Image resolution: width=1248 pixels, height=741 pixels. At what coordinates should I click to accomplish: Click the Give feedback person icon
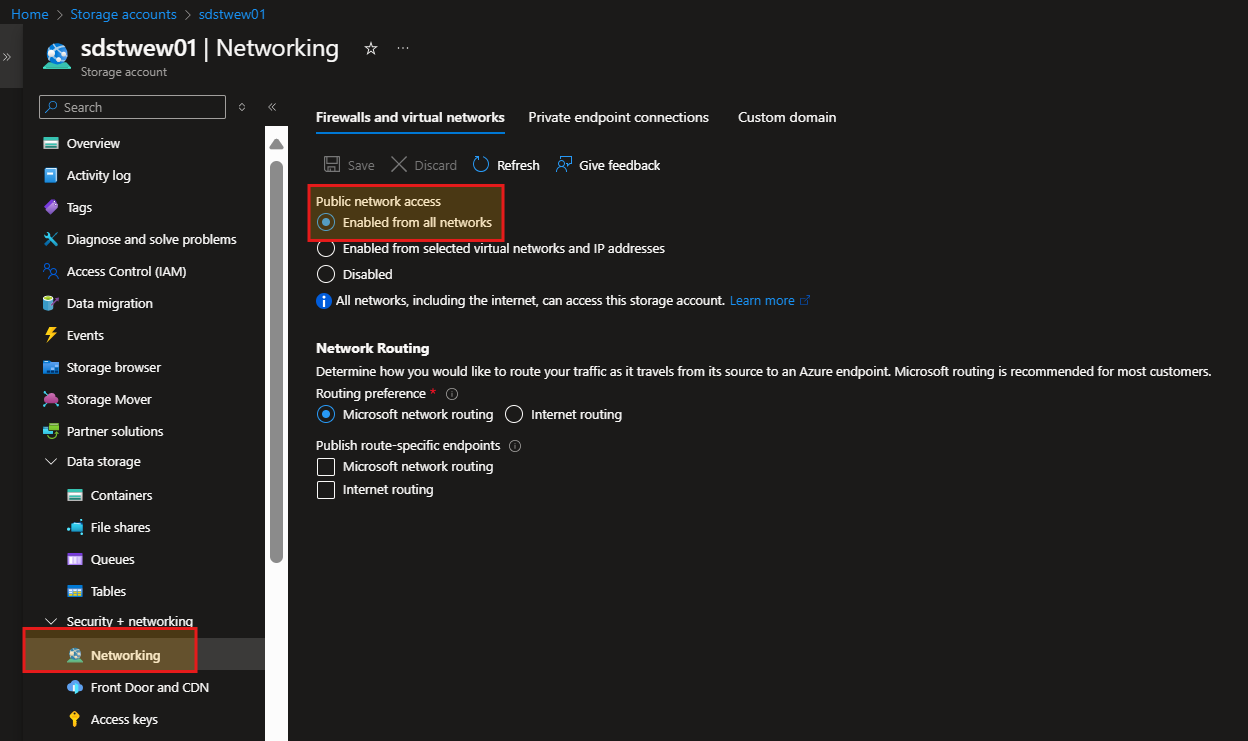tap(564, 165)
